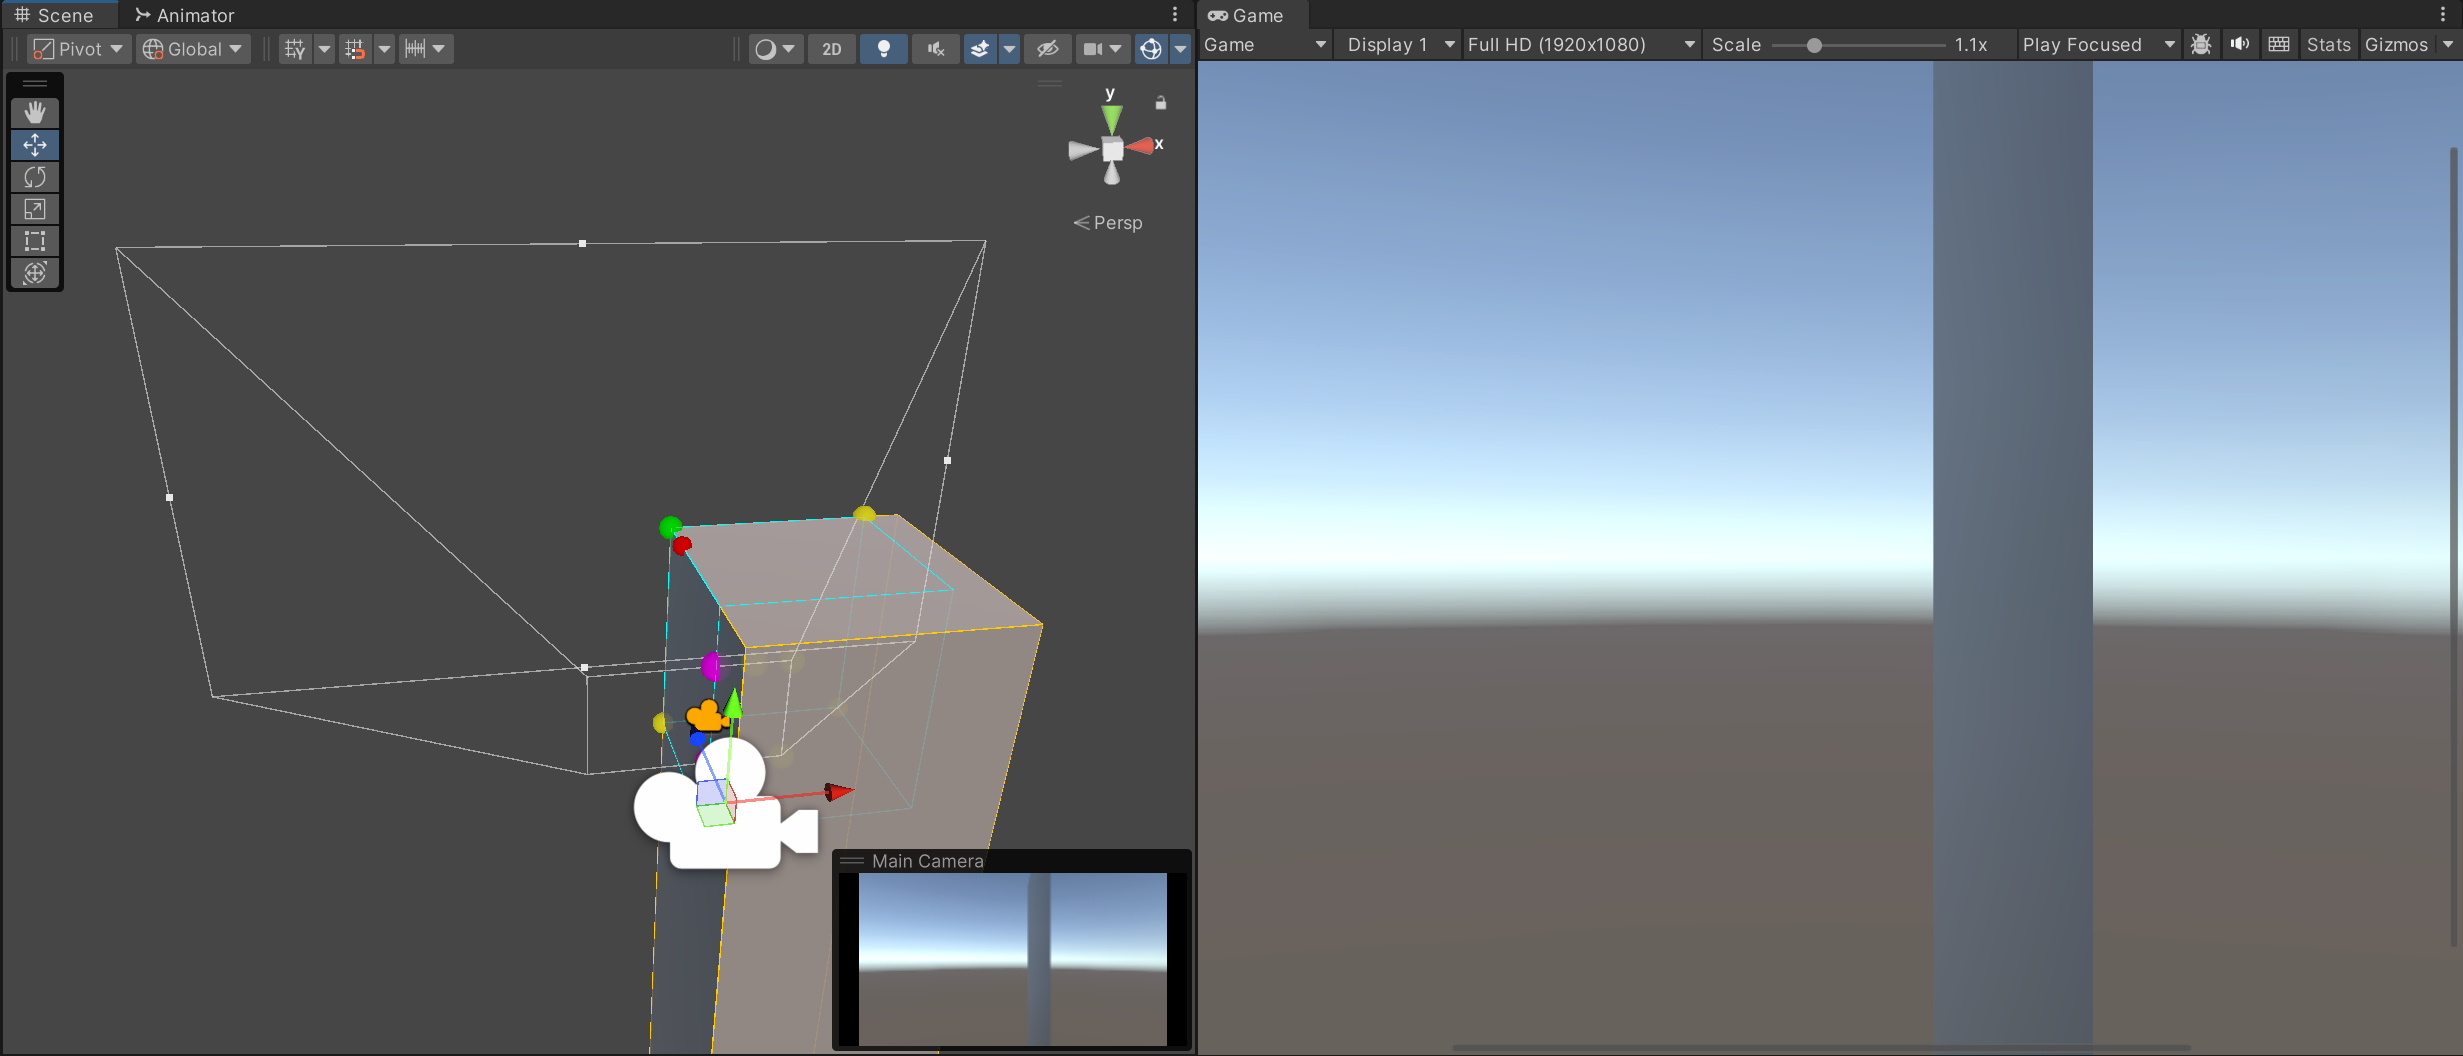Click the scene camera settings icon
The width and height of the screenshot is (2463, 1056).
click(1093, 49)
